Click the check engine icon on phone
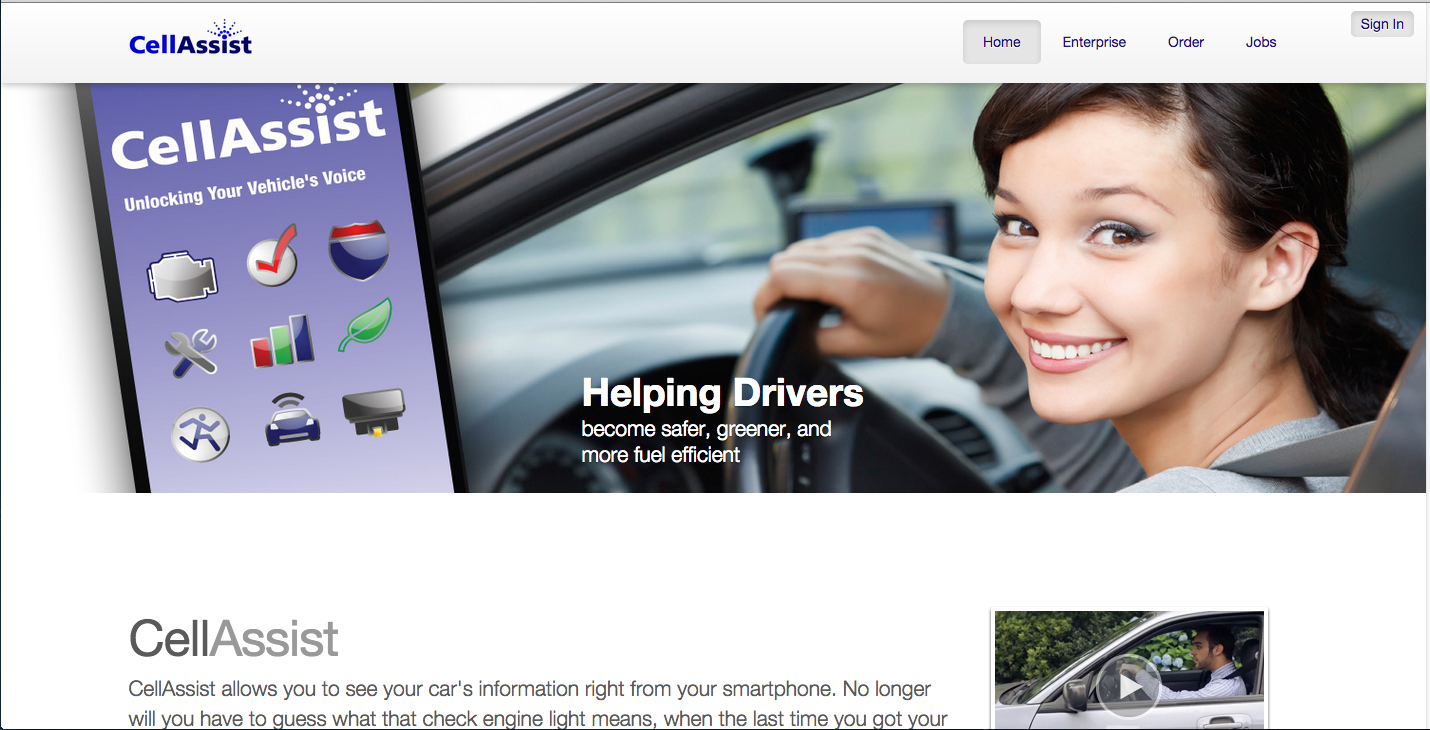This screenshot has width=1430, height=730. [182, 274]
